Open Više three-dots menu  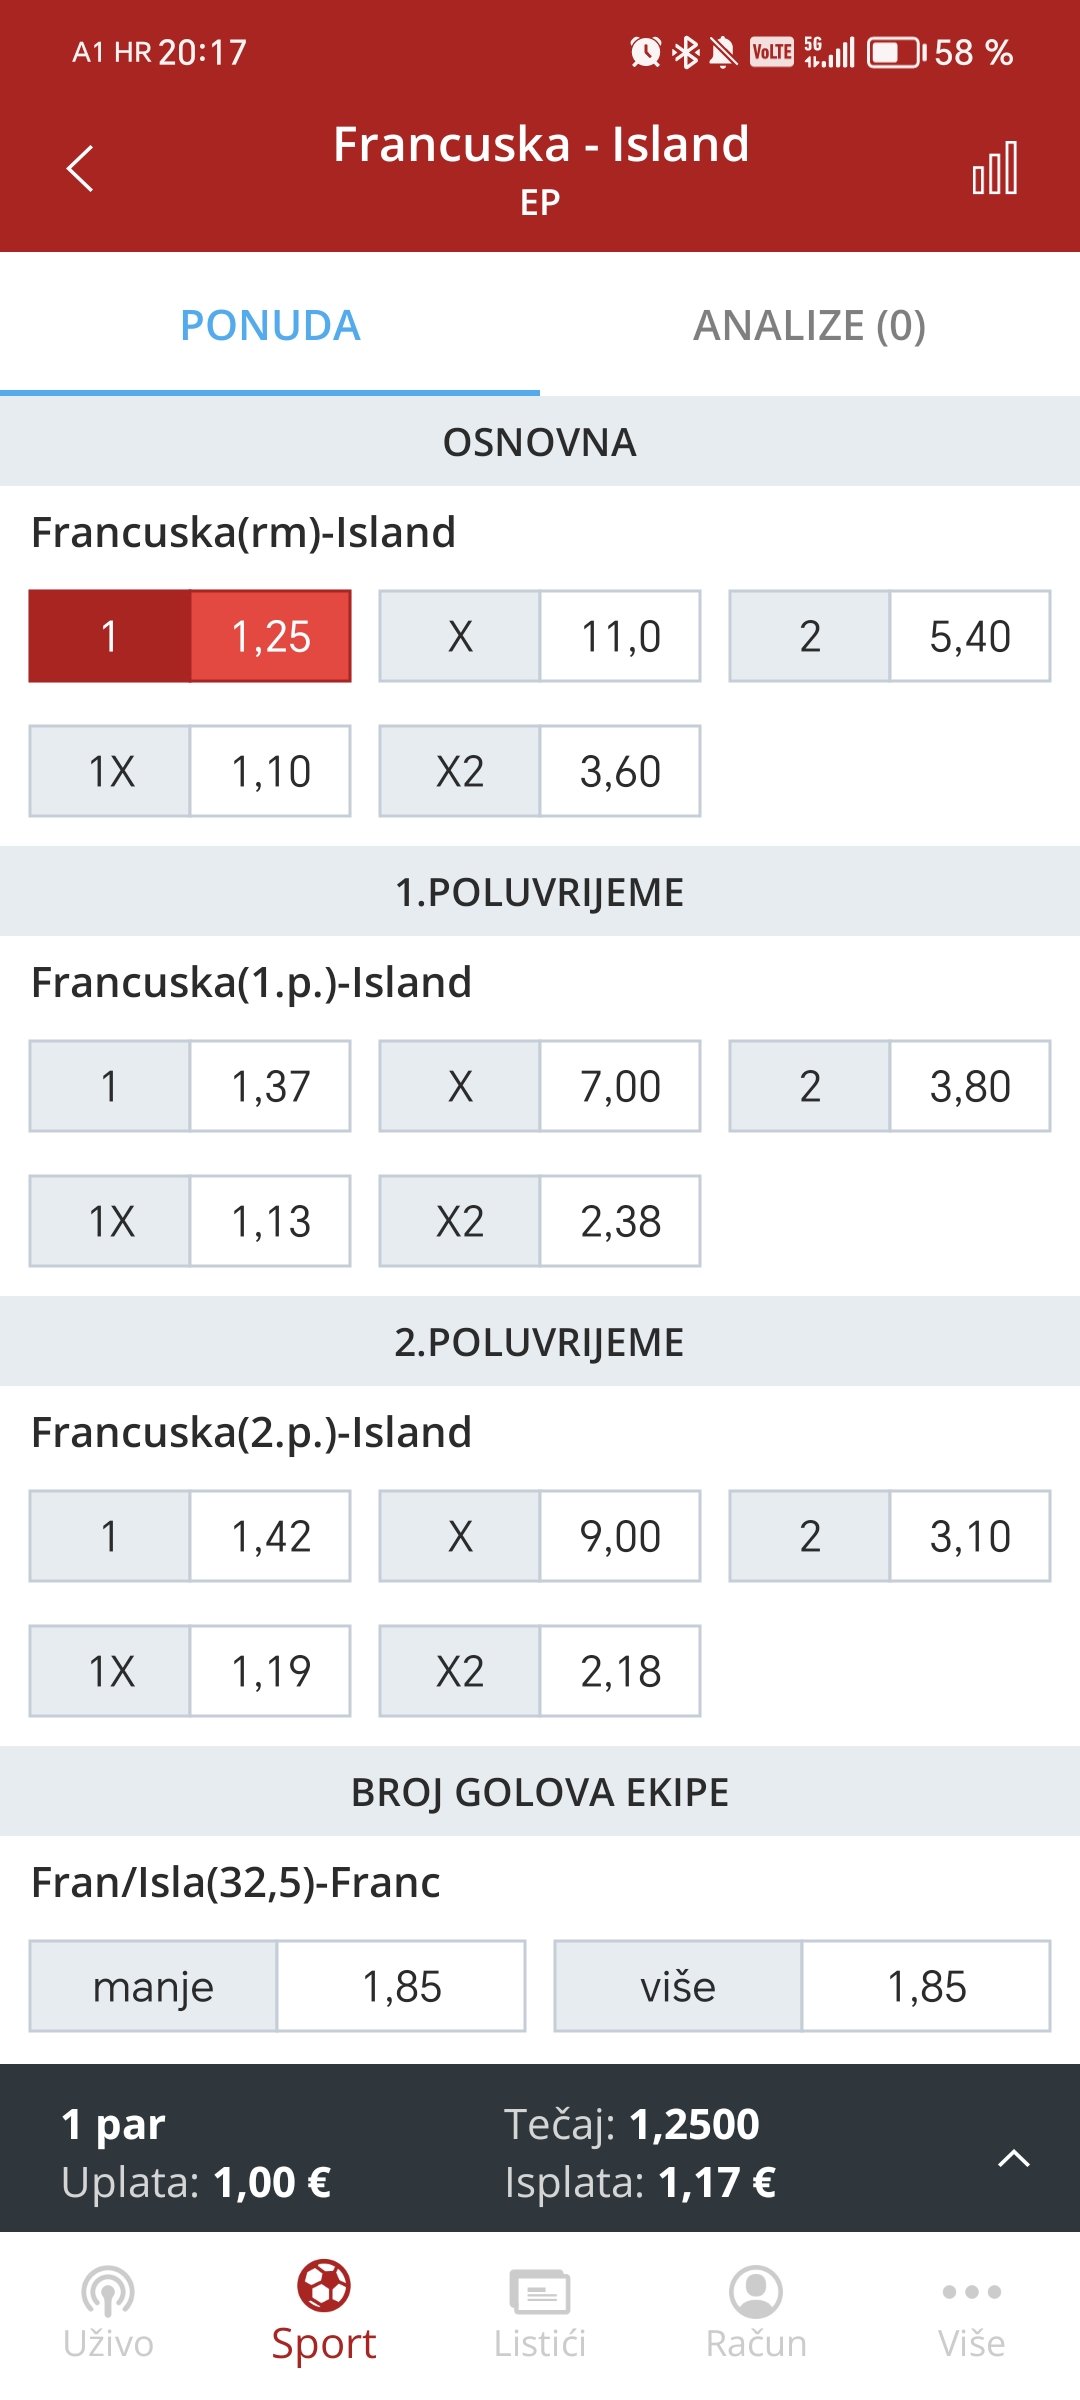tap(972, 2291)
